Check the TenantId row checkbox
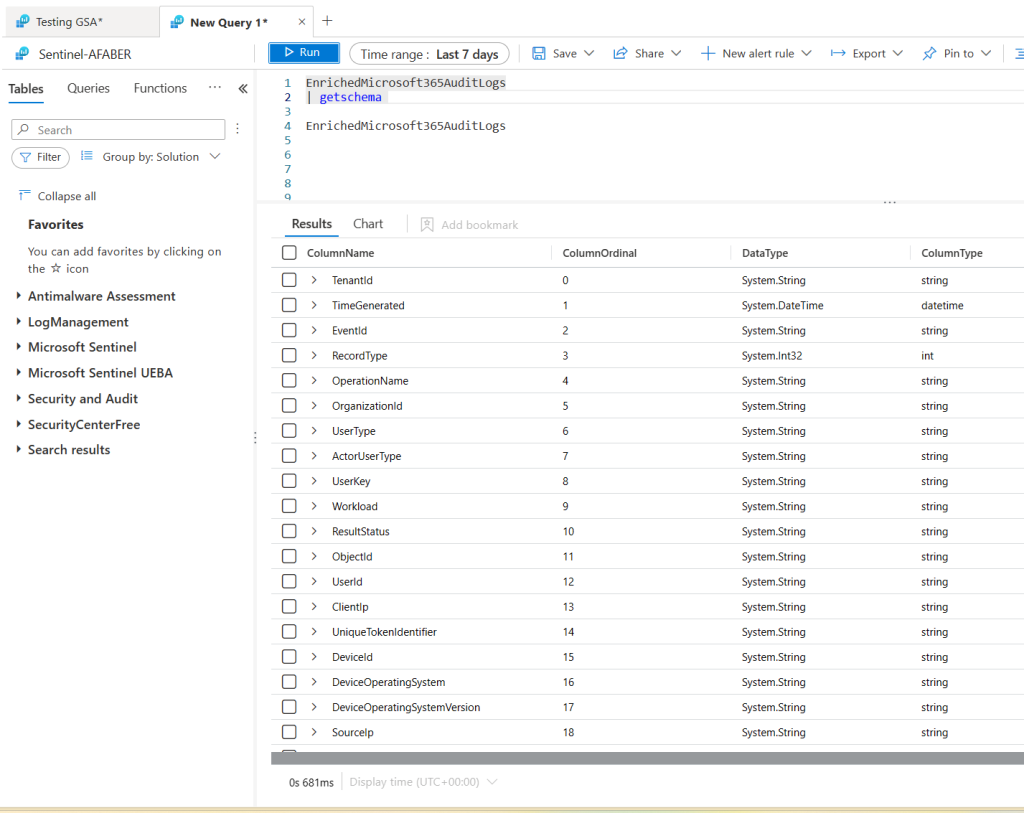 tap(289, 281)
